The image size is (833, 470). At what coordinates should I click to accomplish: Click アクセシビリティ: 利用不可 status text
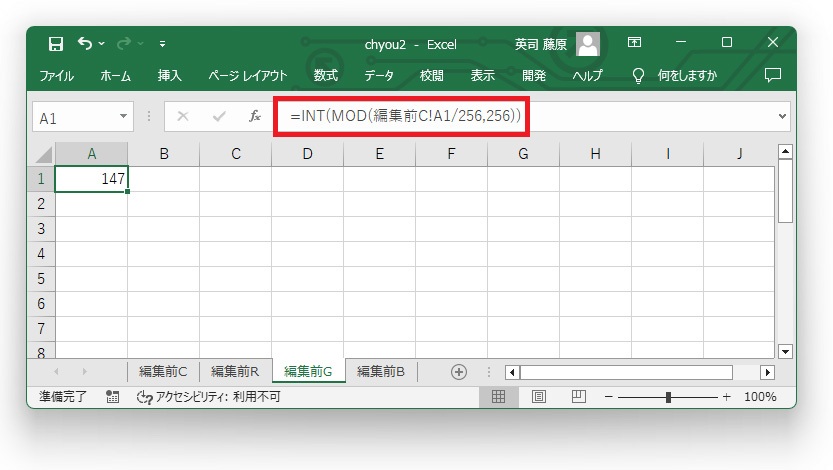209,397
